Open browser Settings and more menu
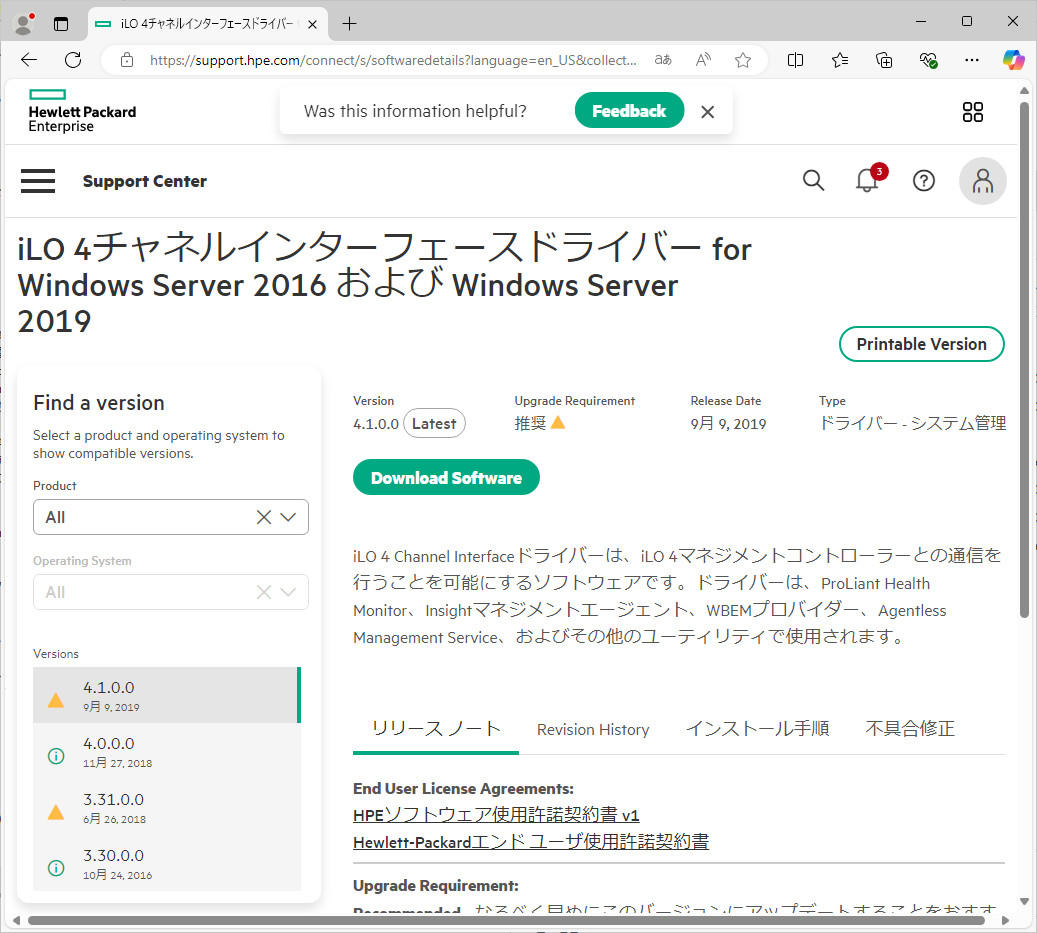Screen dimensions: 1037x933 point(972,60)
